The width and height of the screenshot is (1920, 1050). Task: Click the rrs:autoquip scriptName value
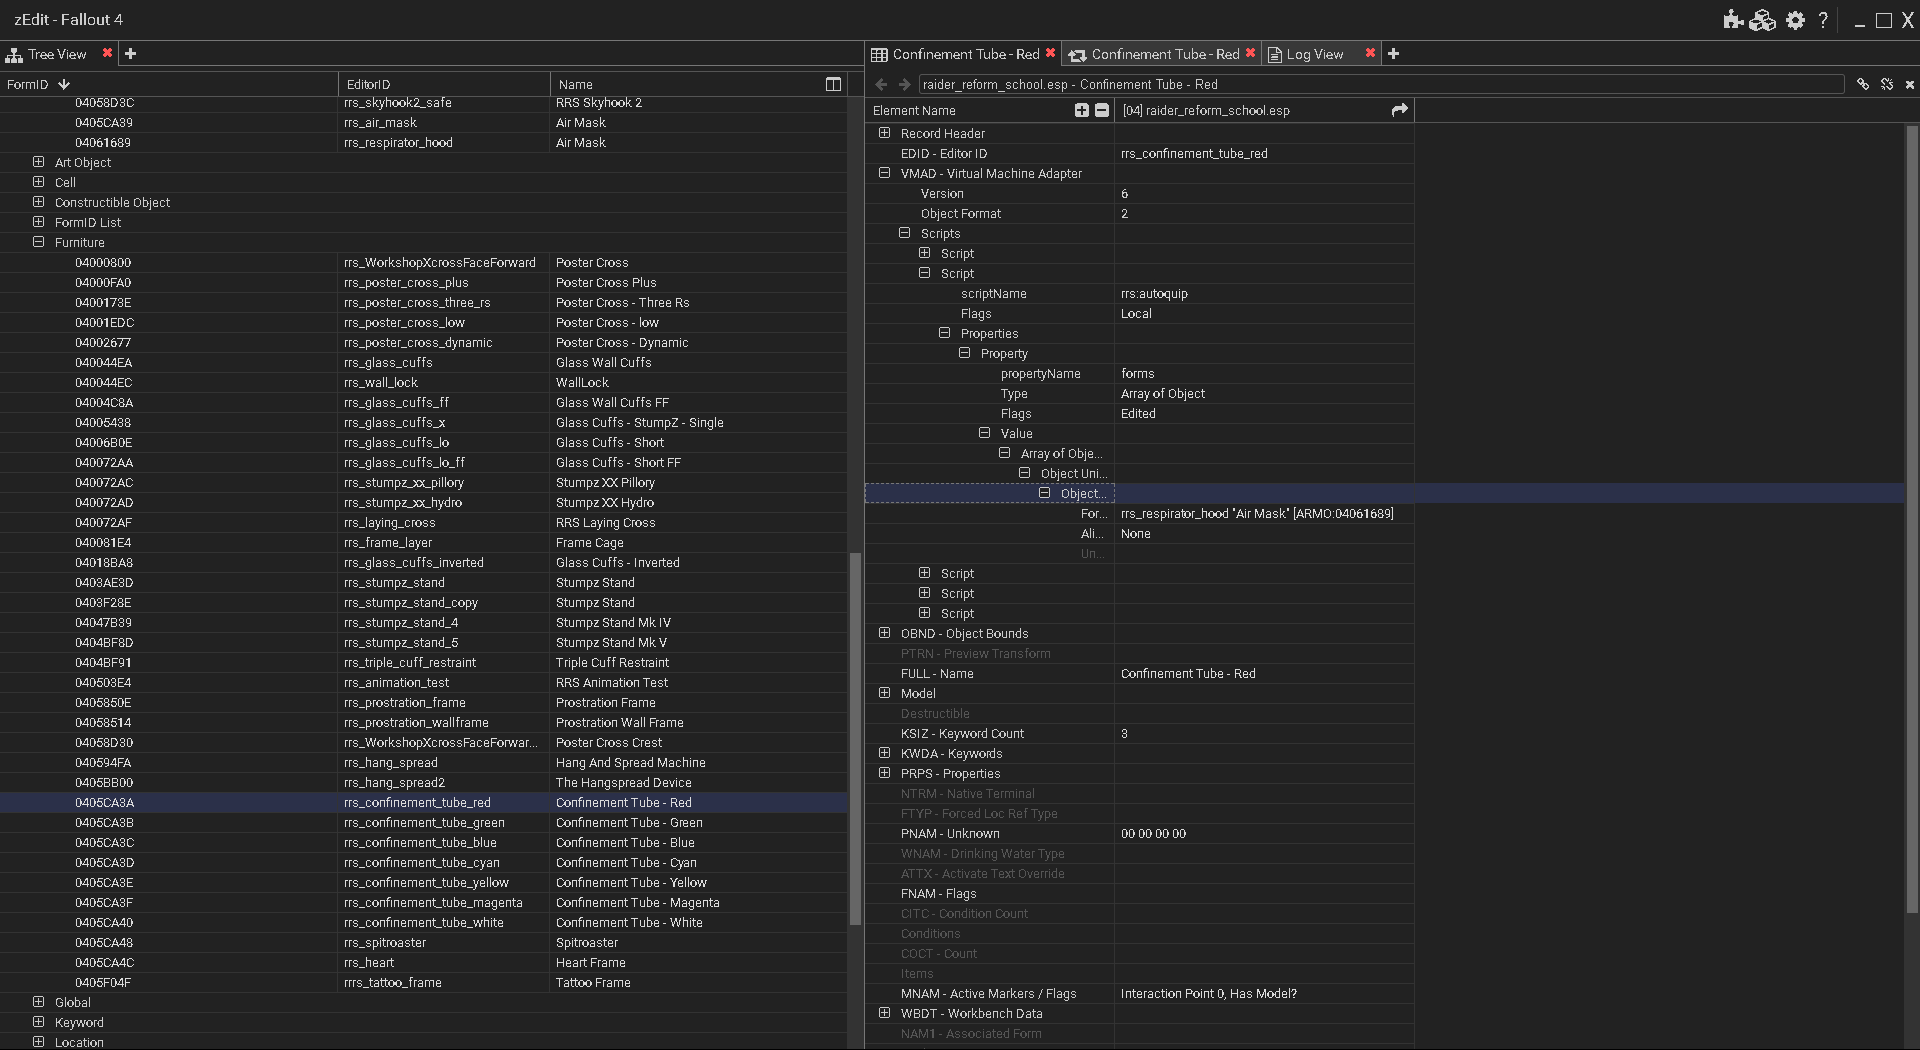[x=1154, y=293]
